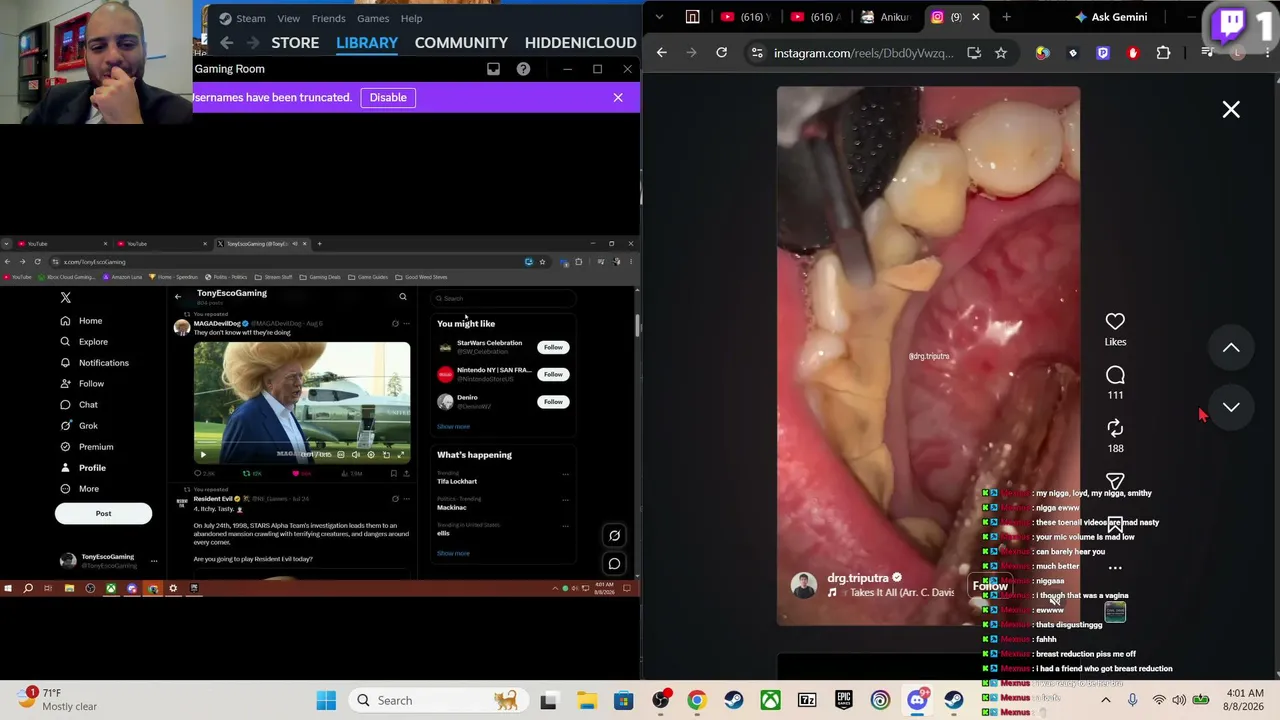Close the Instagram reel viewer with X
The image size is (1280, 720).
(1231, 109)
